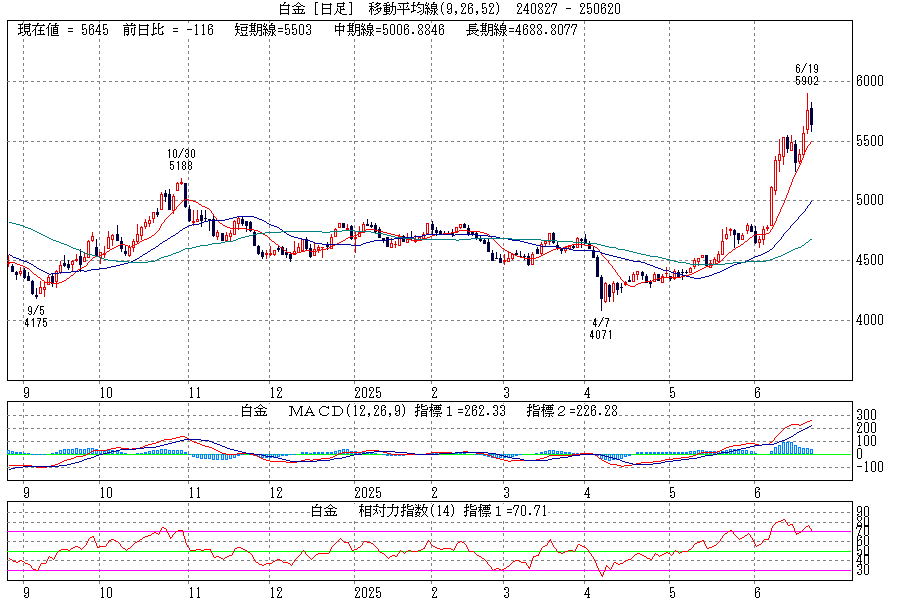Viewport: 900px width, 600px height.
Task: Click the MACD(12,26,9) panel title
Action: point(345,411)
